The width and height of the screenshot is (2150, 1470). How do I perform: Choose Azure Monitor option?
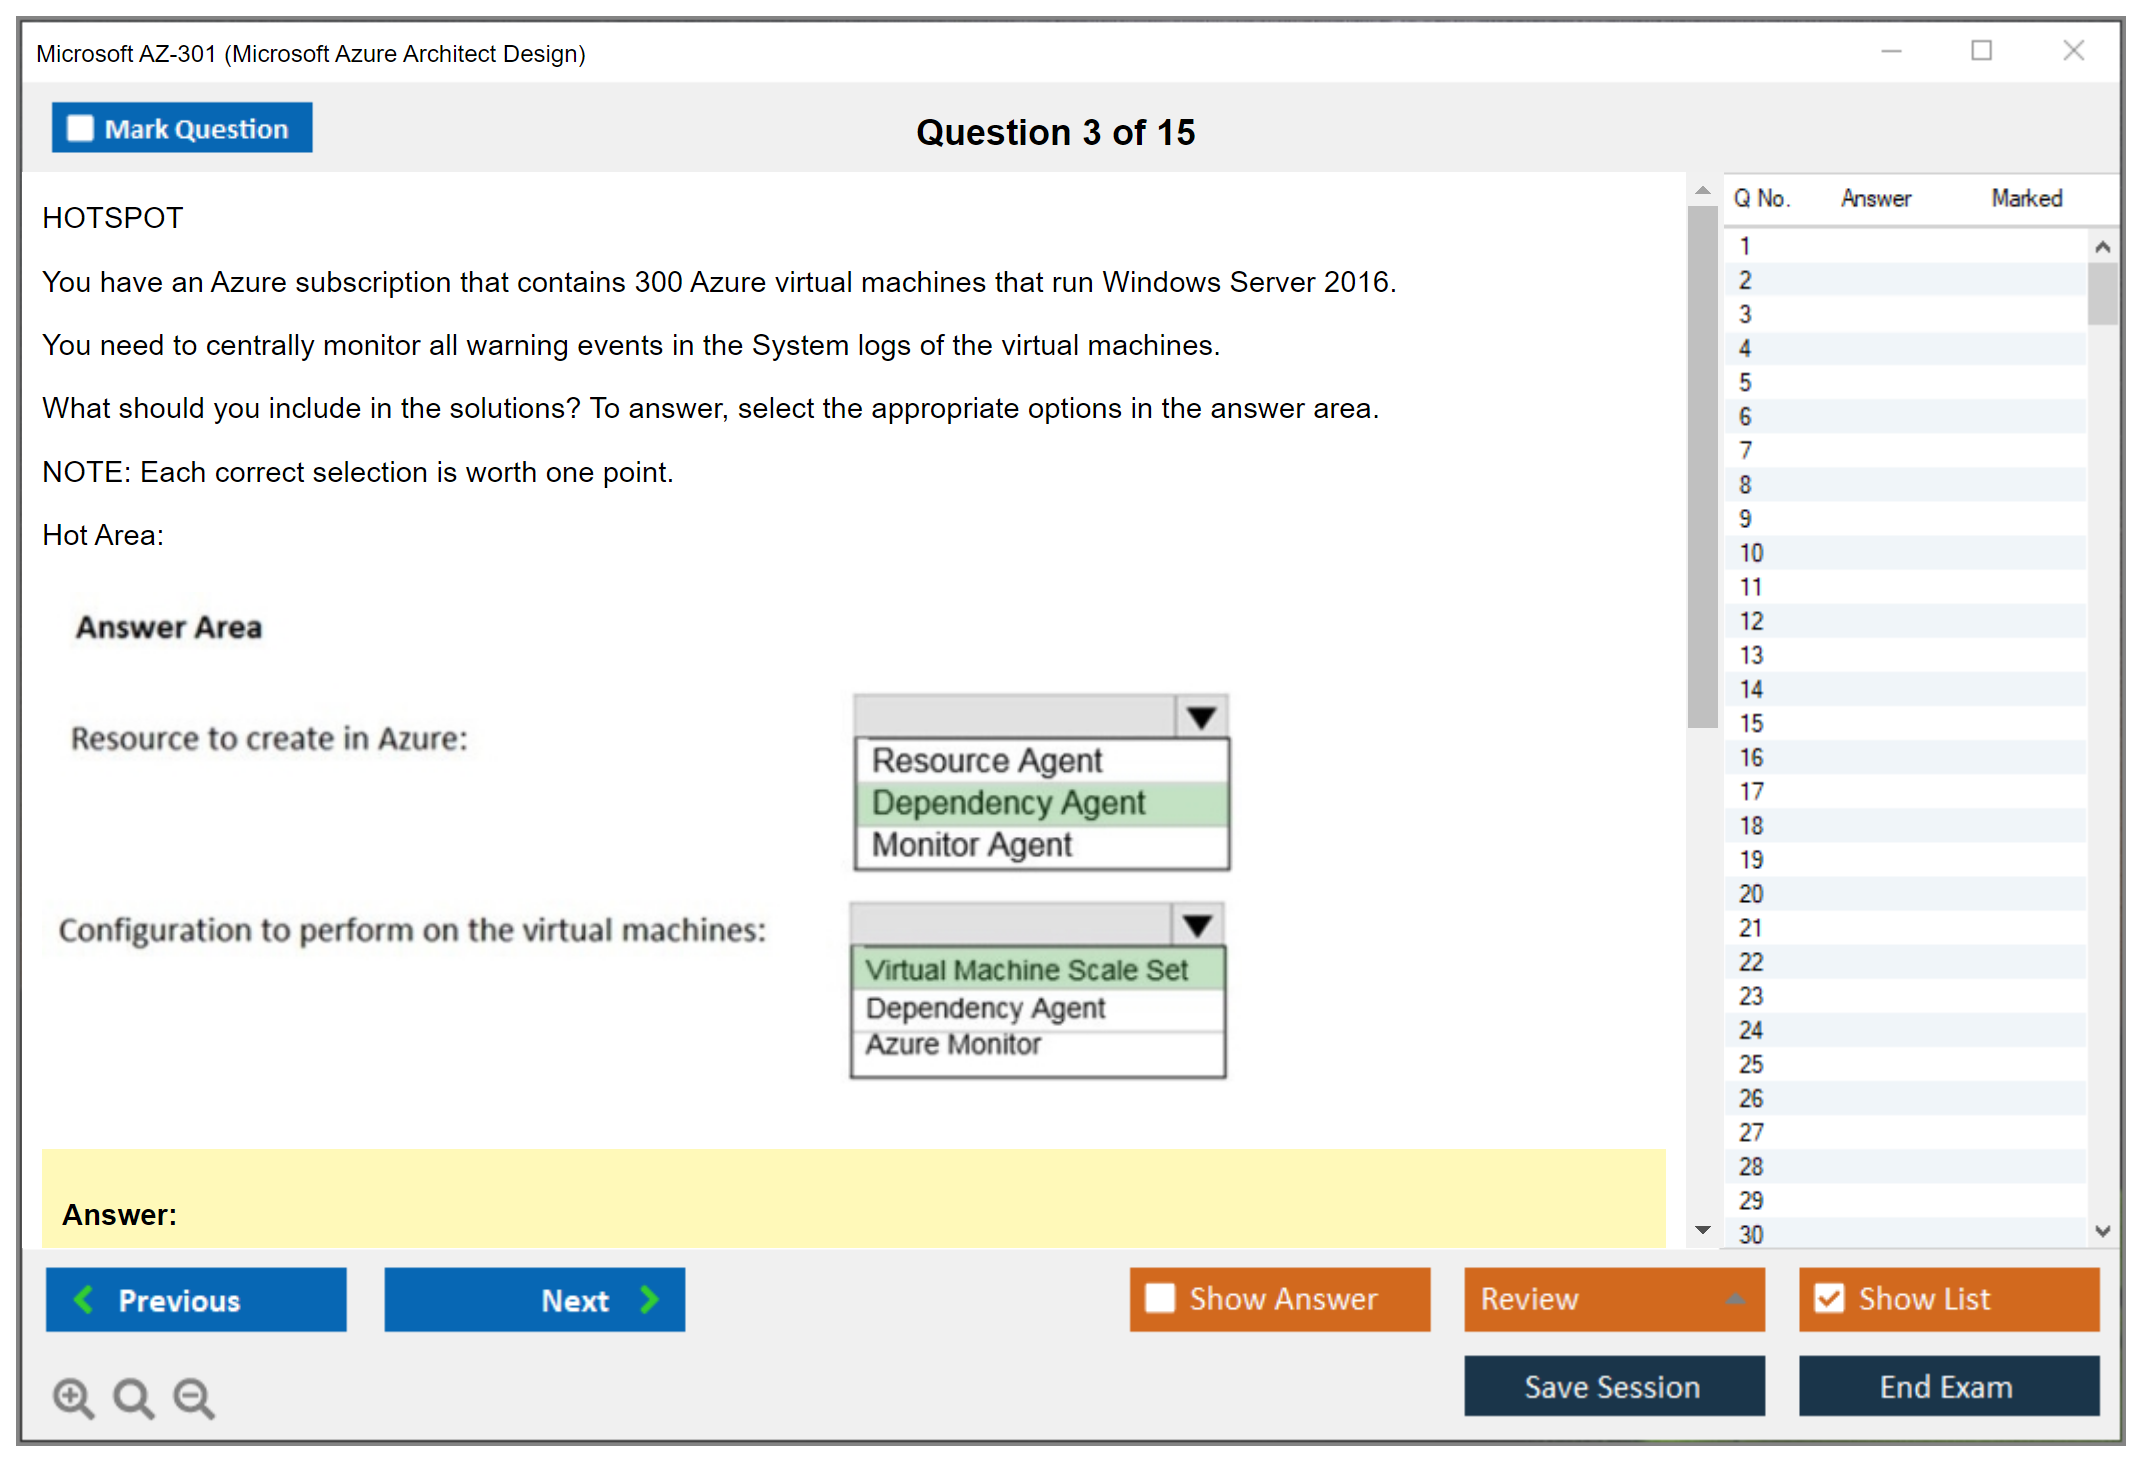click(953, 1045)
